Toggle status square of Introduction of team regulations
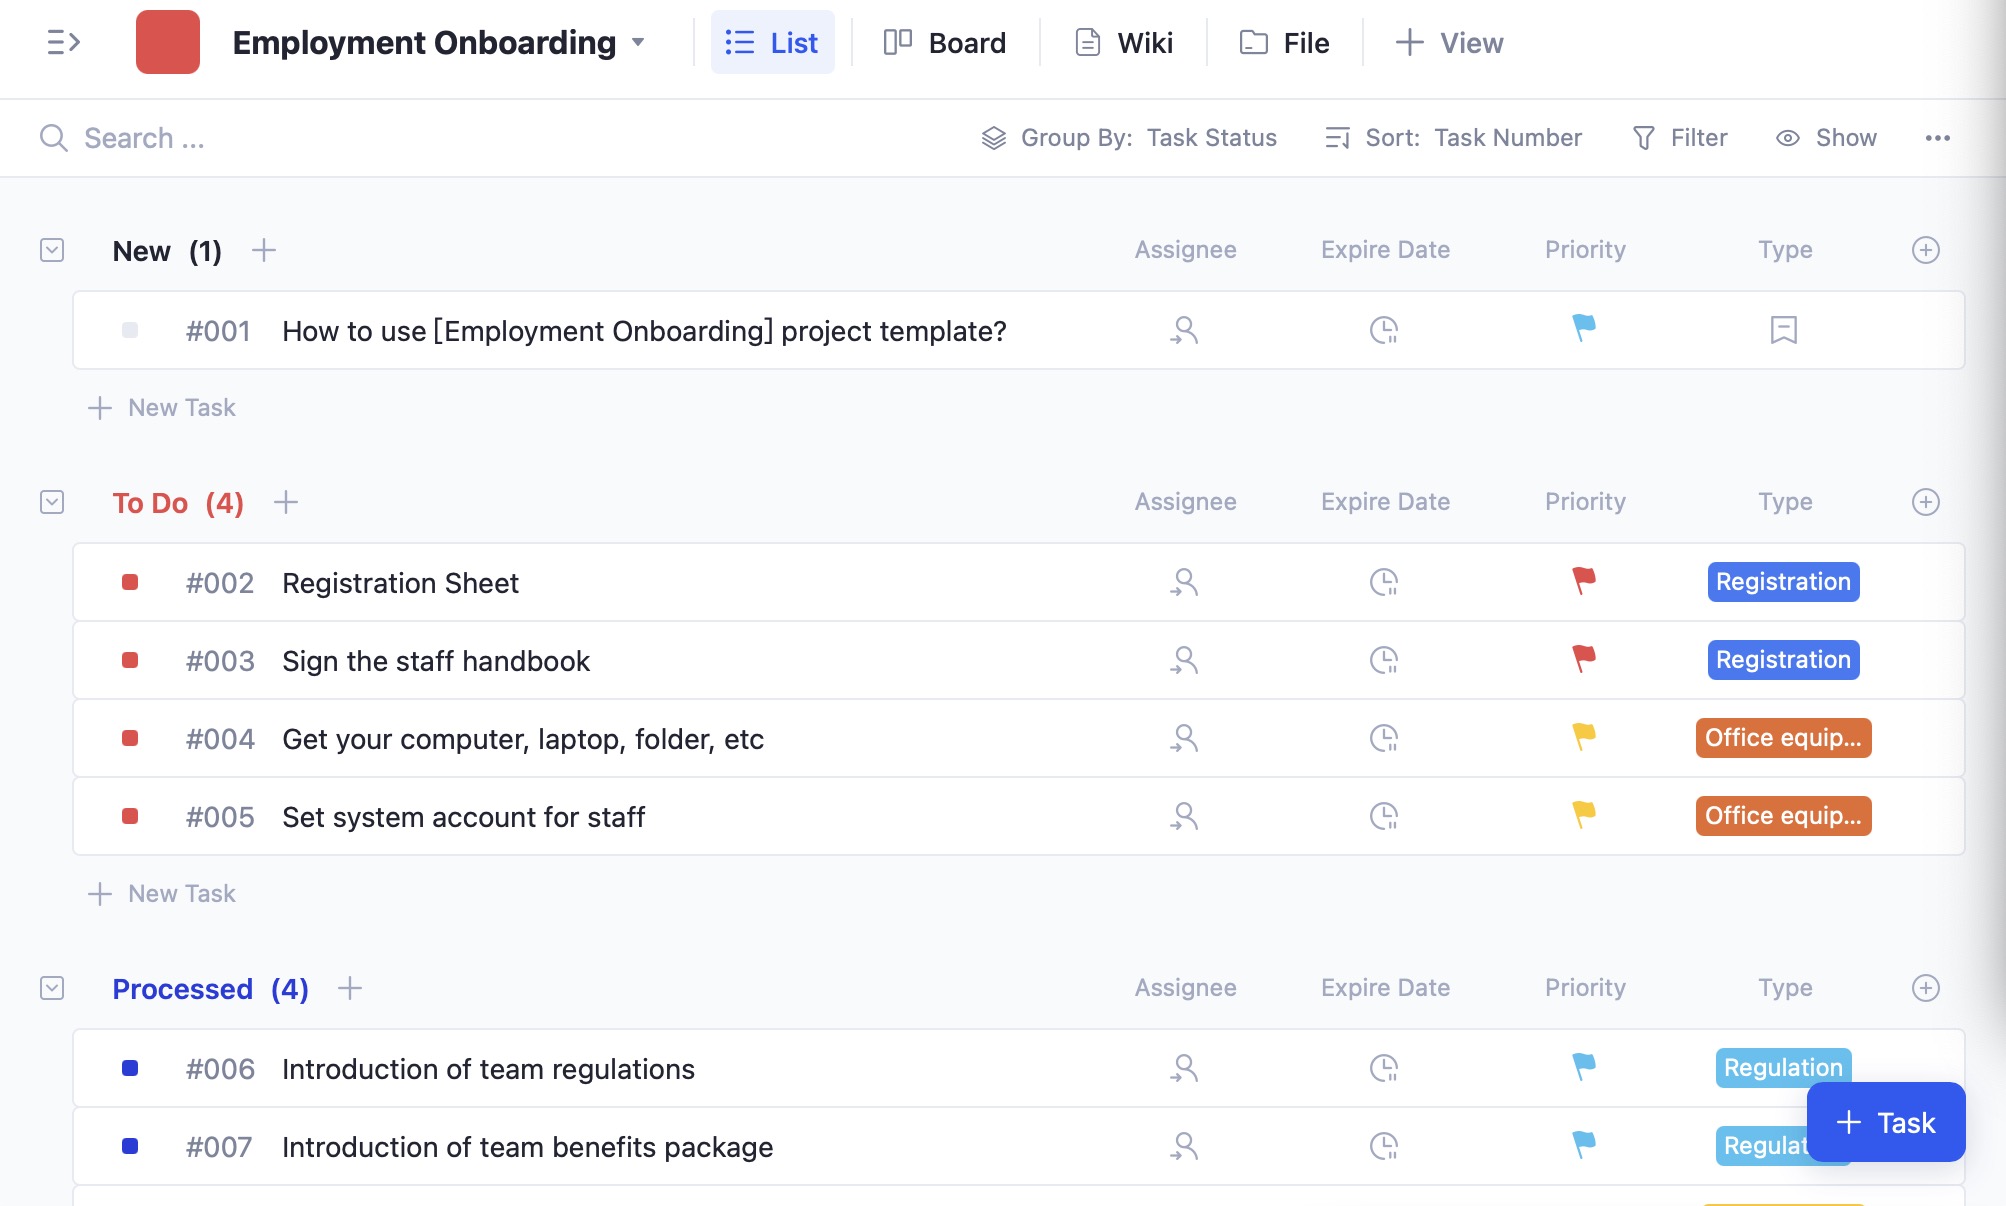The height and width of the screenshot is (1206, 2006). coord(130,1068)
